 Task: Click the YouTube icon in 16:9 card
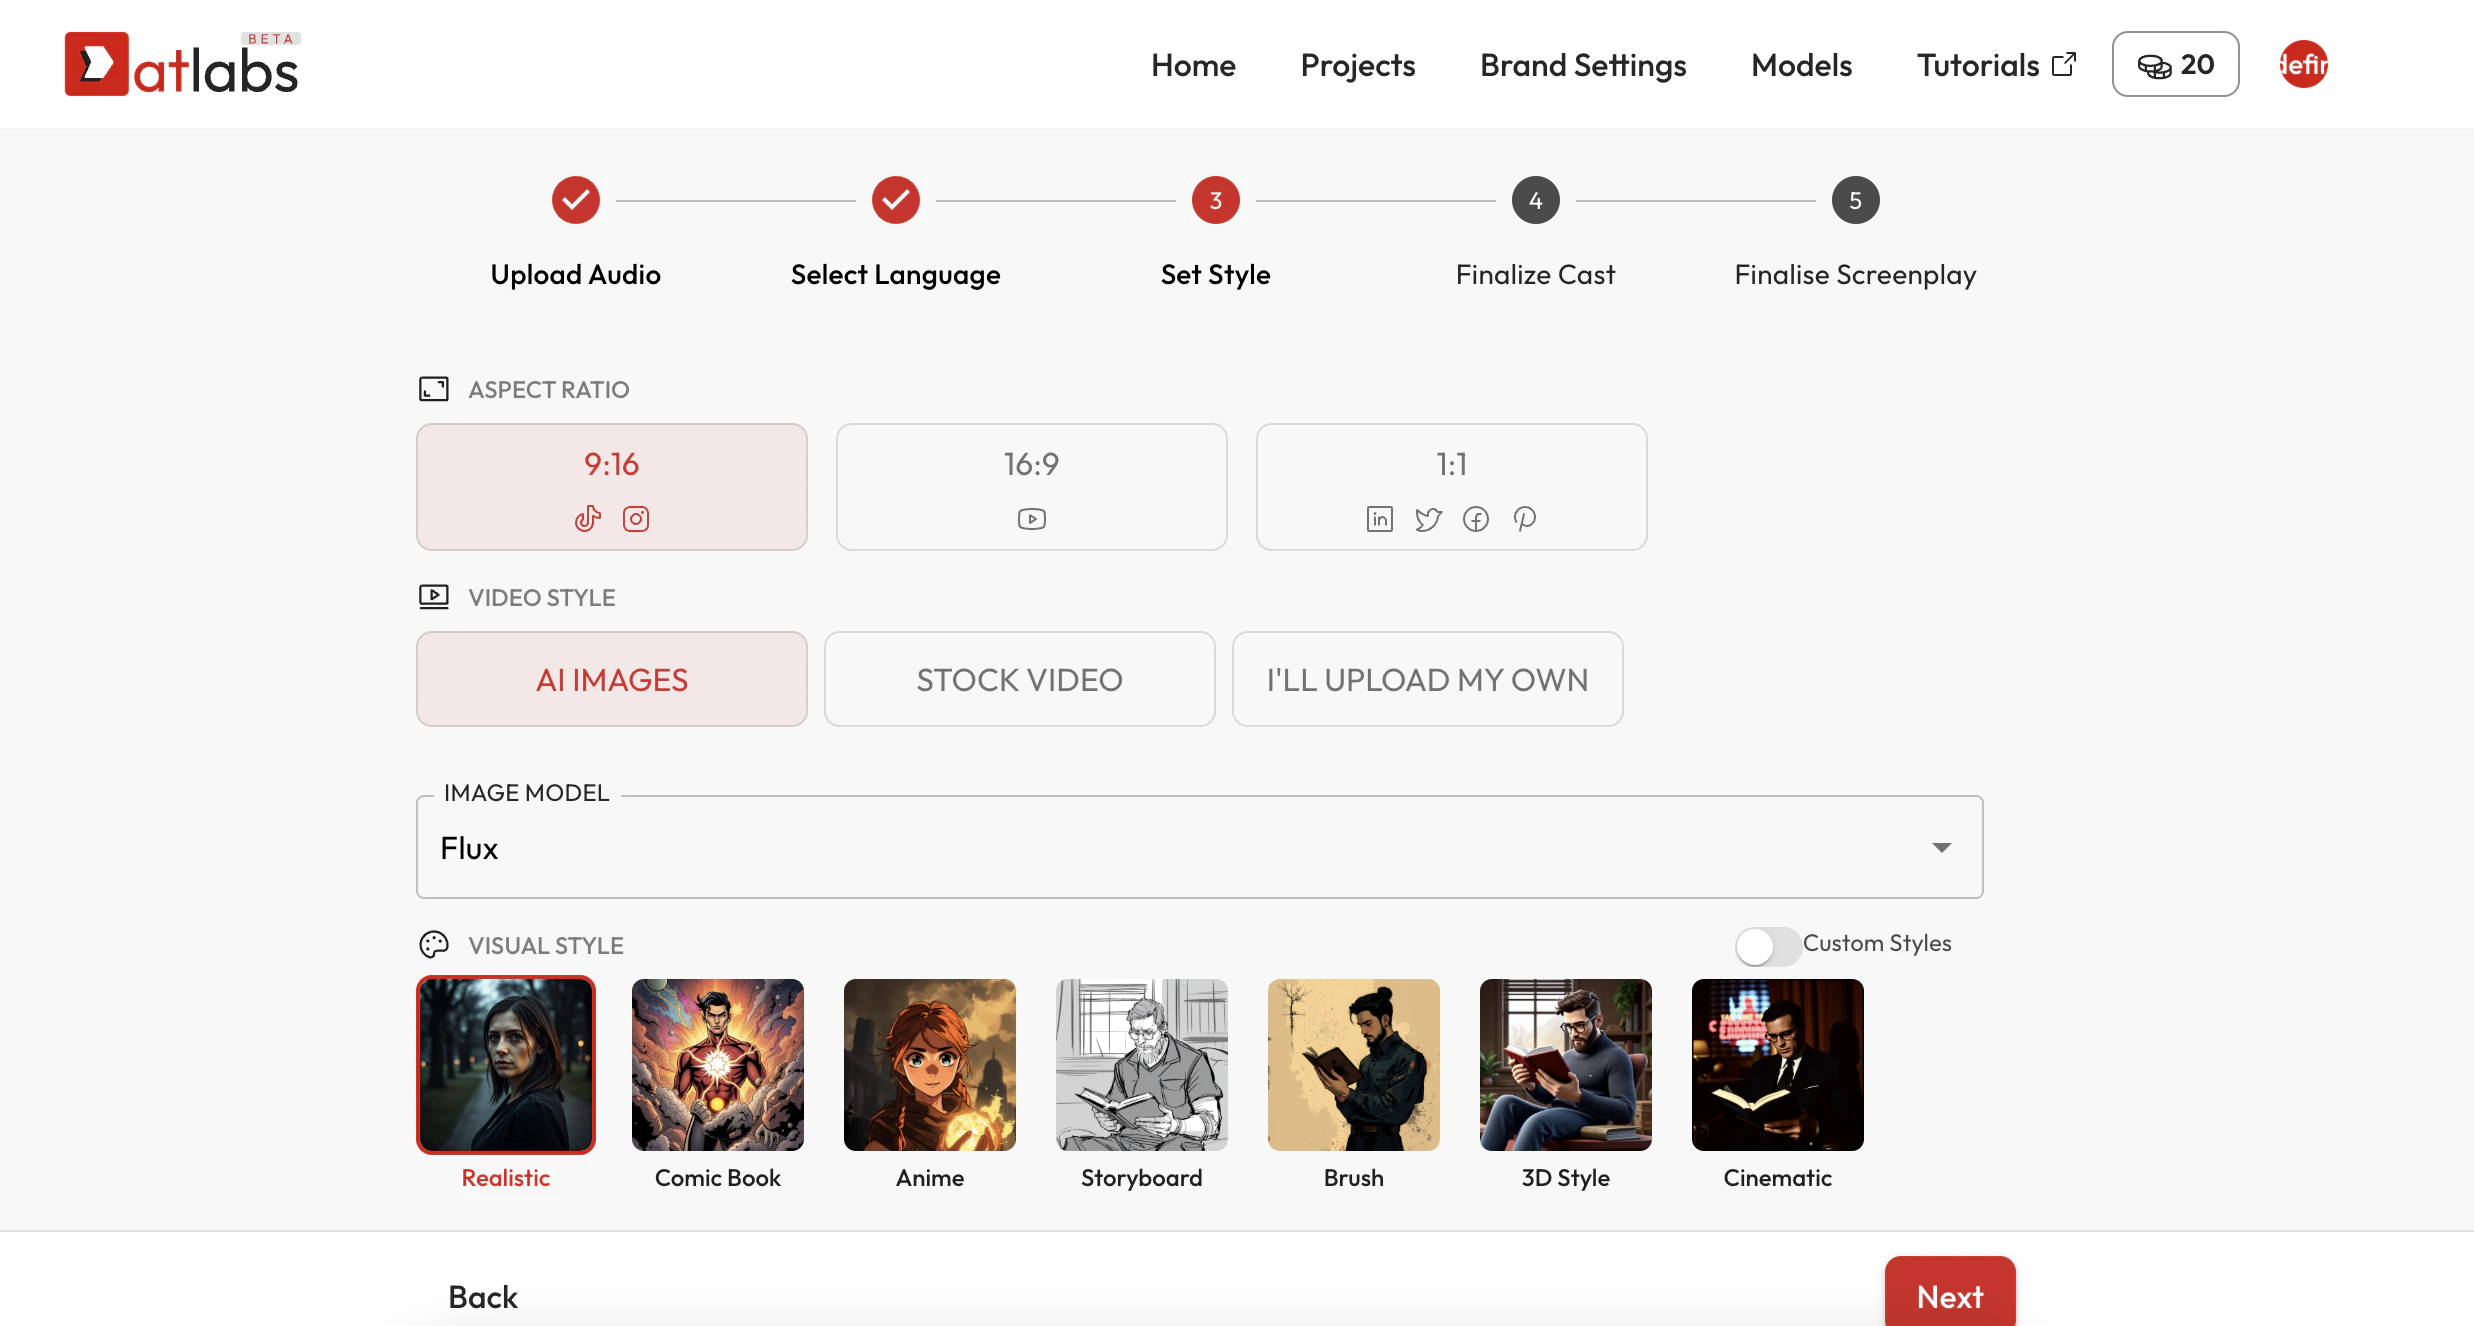(x=1031, y=518)
